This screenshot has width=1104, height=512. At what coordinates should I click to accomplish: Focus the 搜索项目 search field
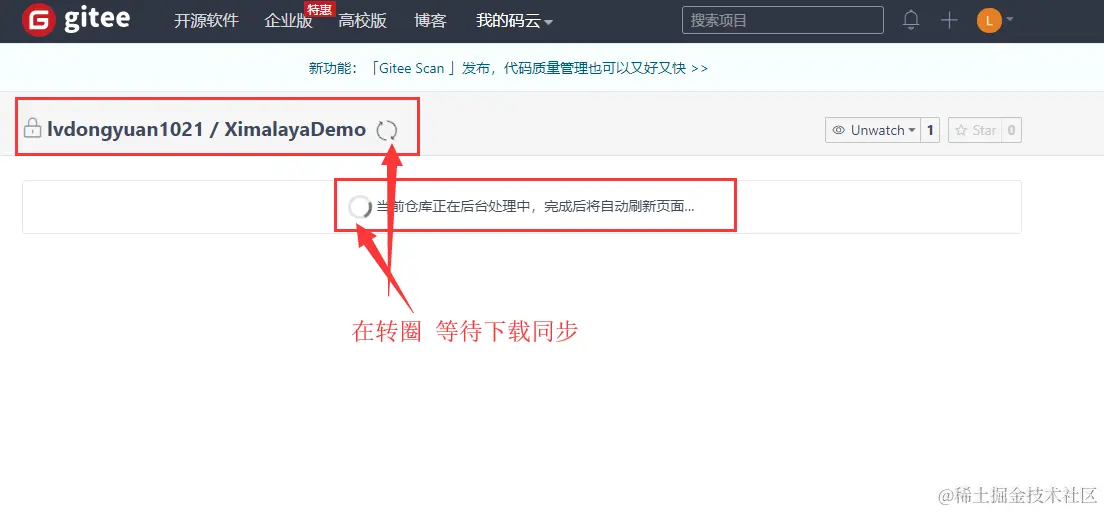pos(782,20)
